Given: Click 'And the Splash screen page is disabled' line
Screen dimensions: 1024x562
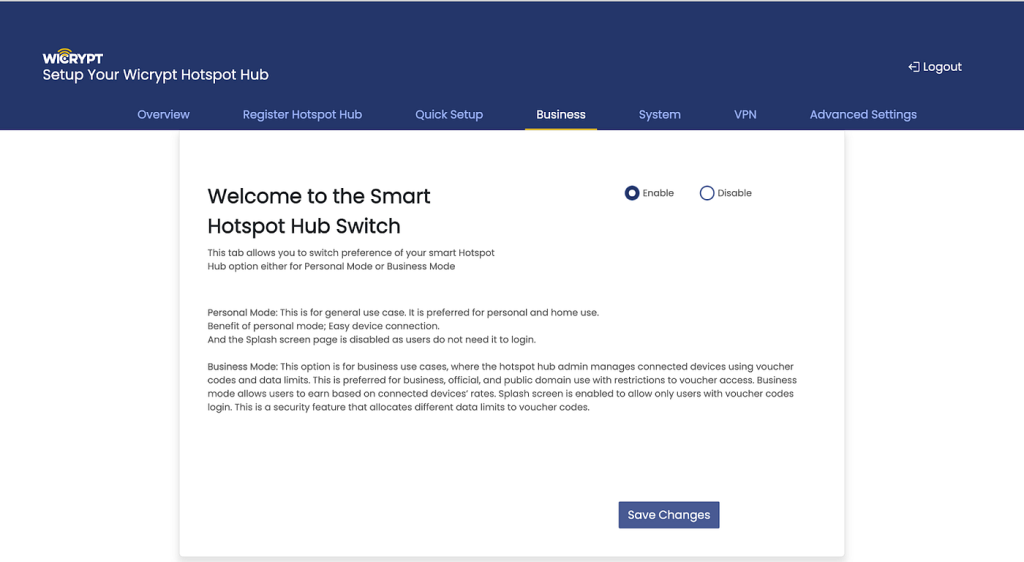Looking at the screenshot, I should tap(372, 339).
